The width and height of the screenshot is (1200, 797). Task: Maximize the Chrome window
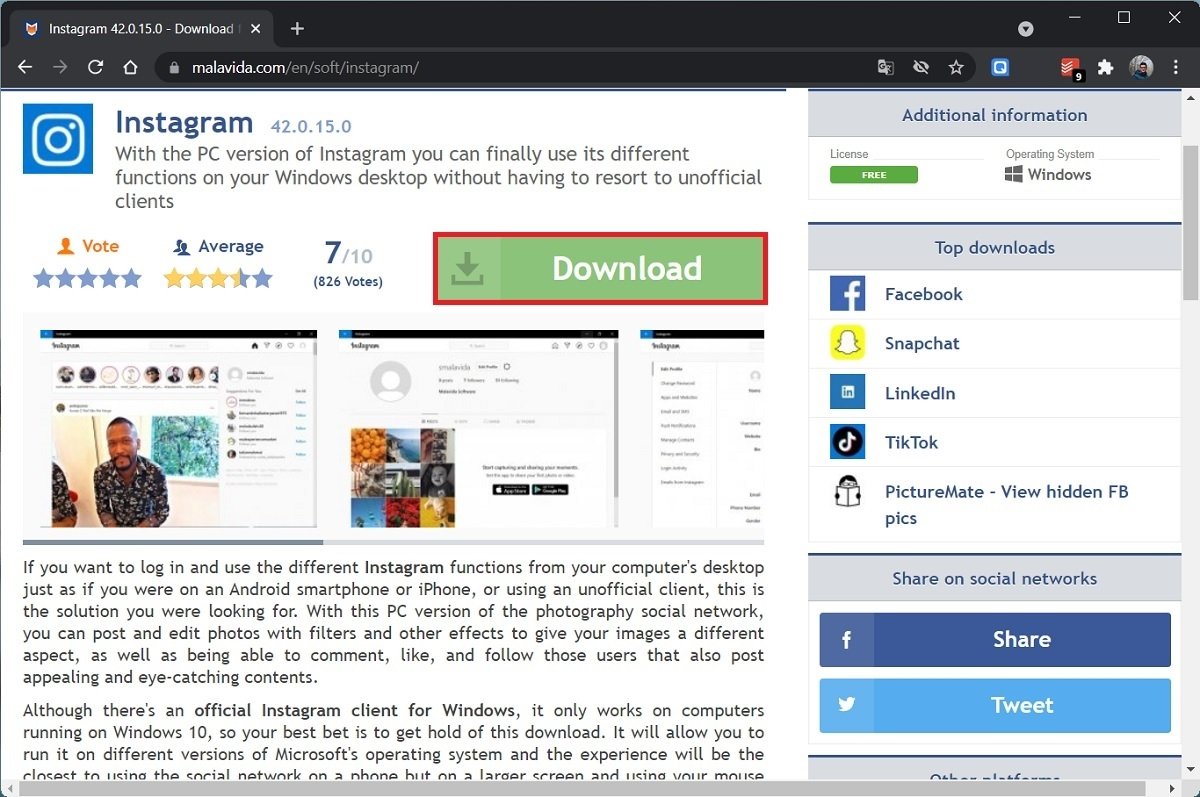coord(1123,18)
